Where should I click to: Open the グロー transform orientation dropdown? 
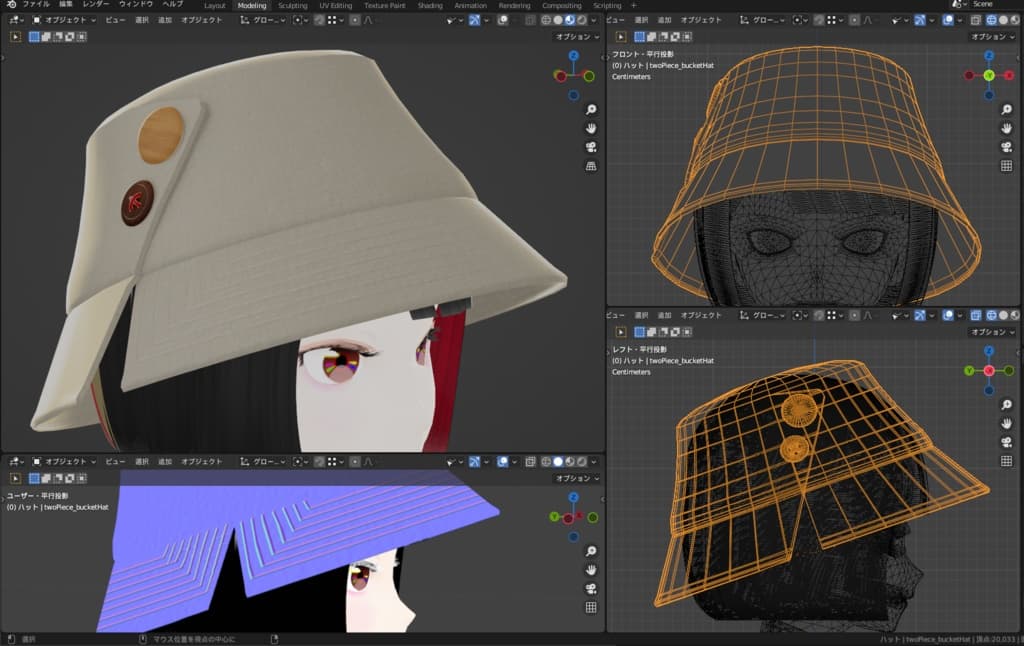pos(262,19)
